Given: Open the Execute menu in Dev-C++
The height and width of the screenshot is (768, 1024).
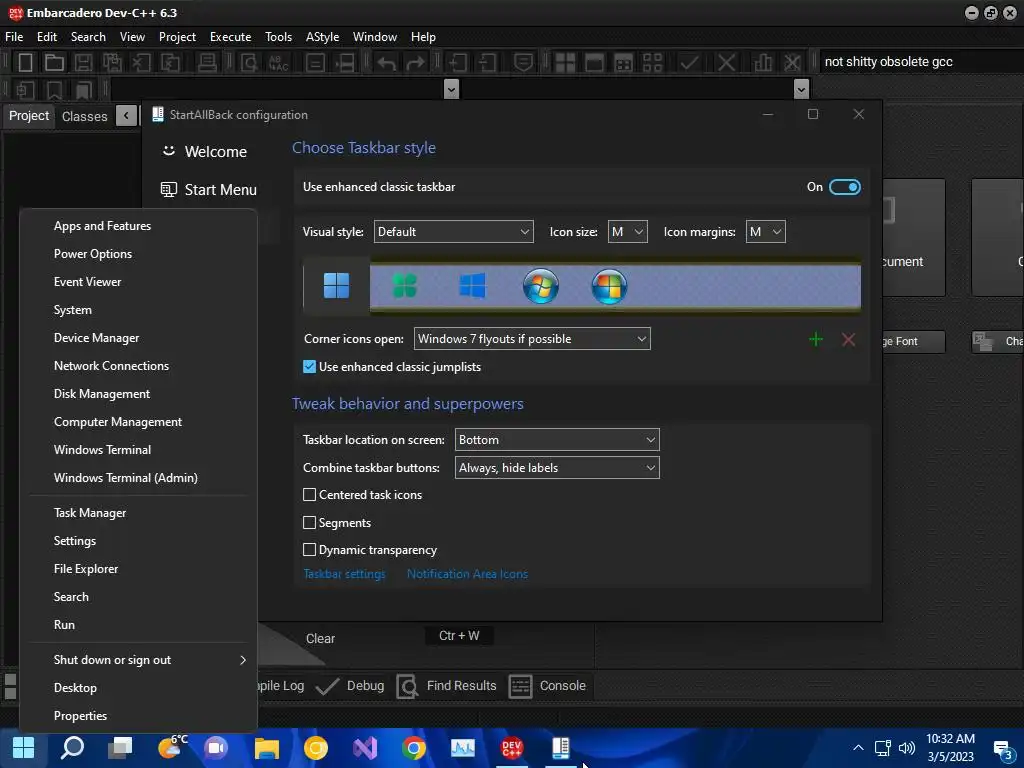Looking at the screenshot, I should 231,37.
